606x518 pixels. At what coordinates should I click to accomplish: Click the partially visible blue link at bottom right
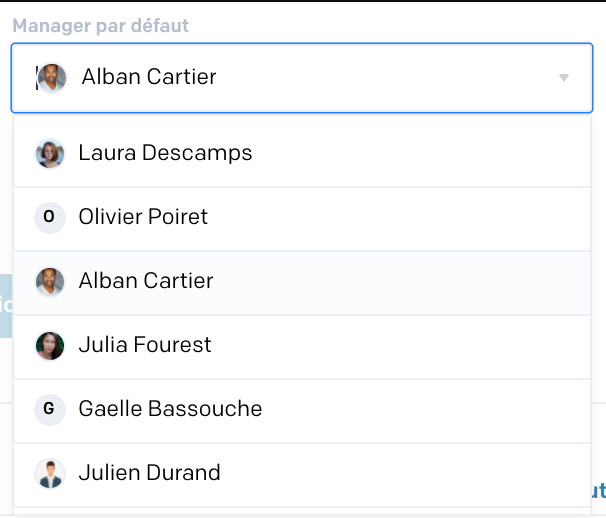point(598,491)
